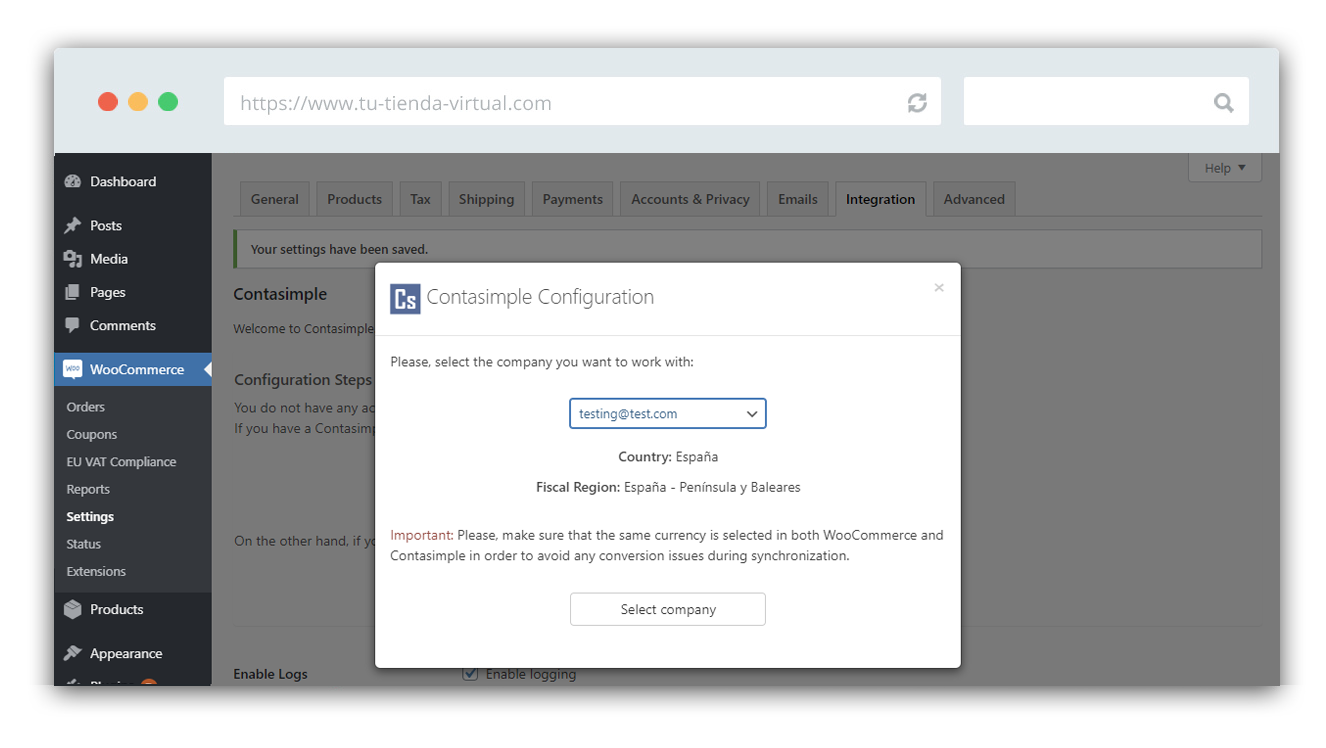Click the Select company button

click(668, 609)
